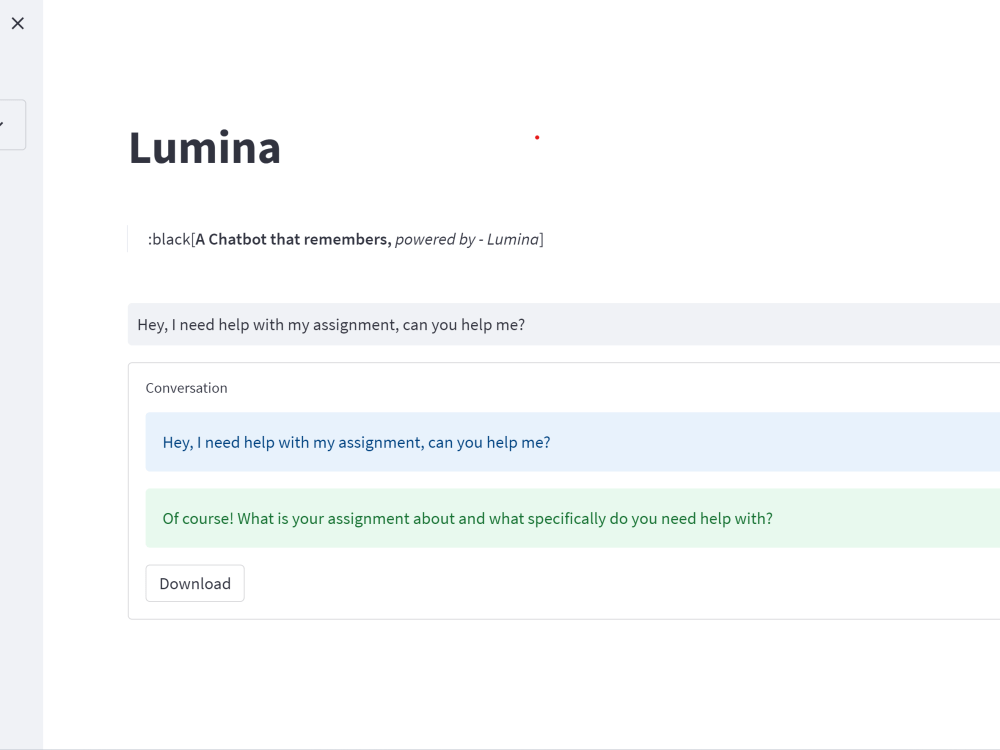Image resolution: width=1000 pixels, height=750 pixels.
Task: Click the red script-running indicator dot
Action: [537, 137]
